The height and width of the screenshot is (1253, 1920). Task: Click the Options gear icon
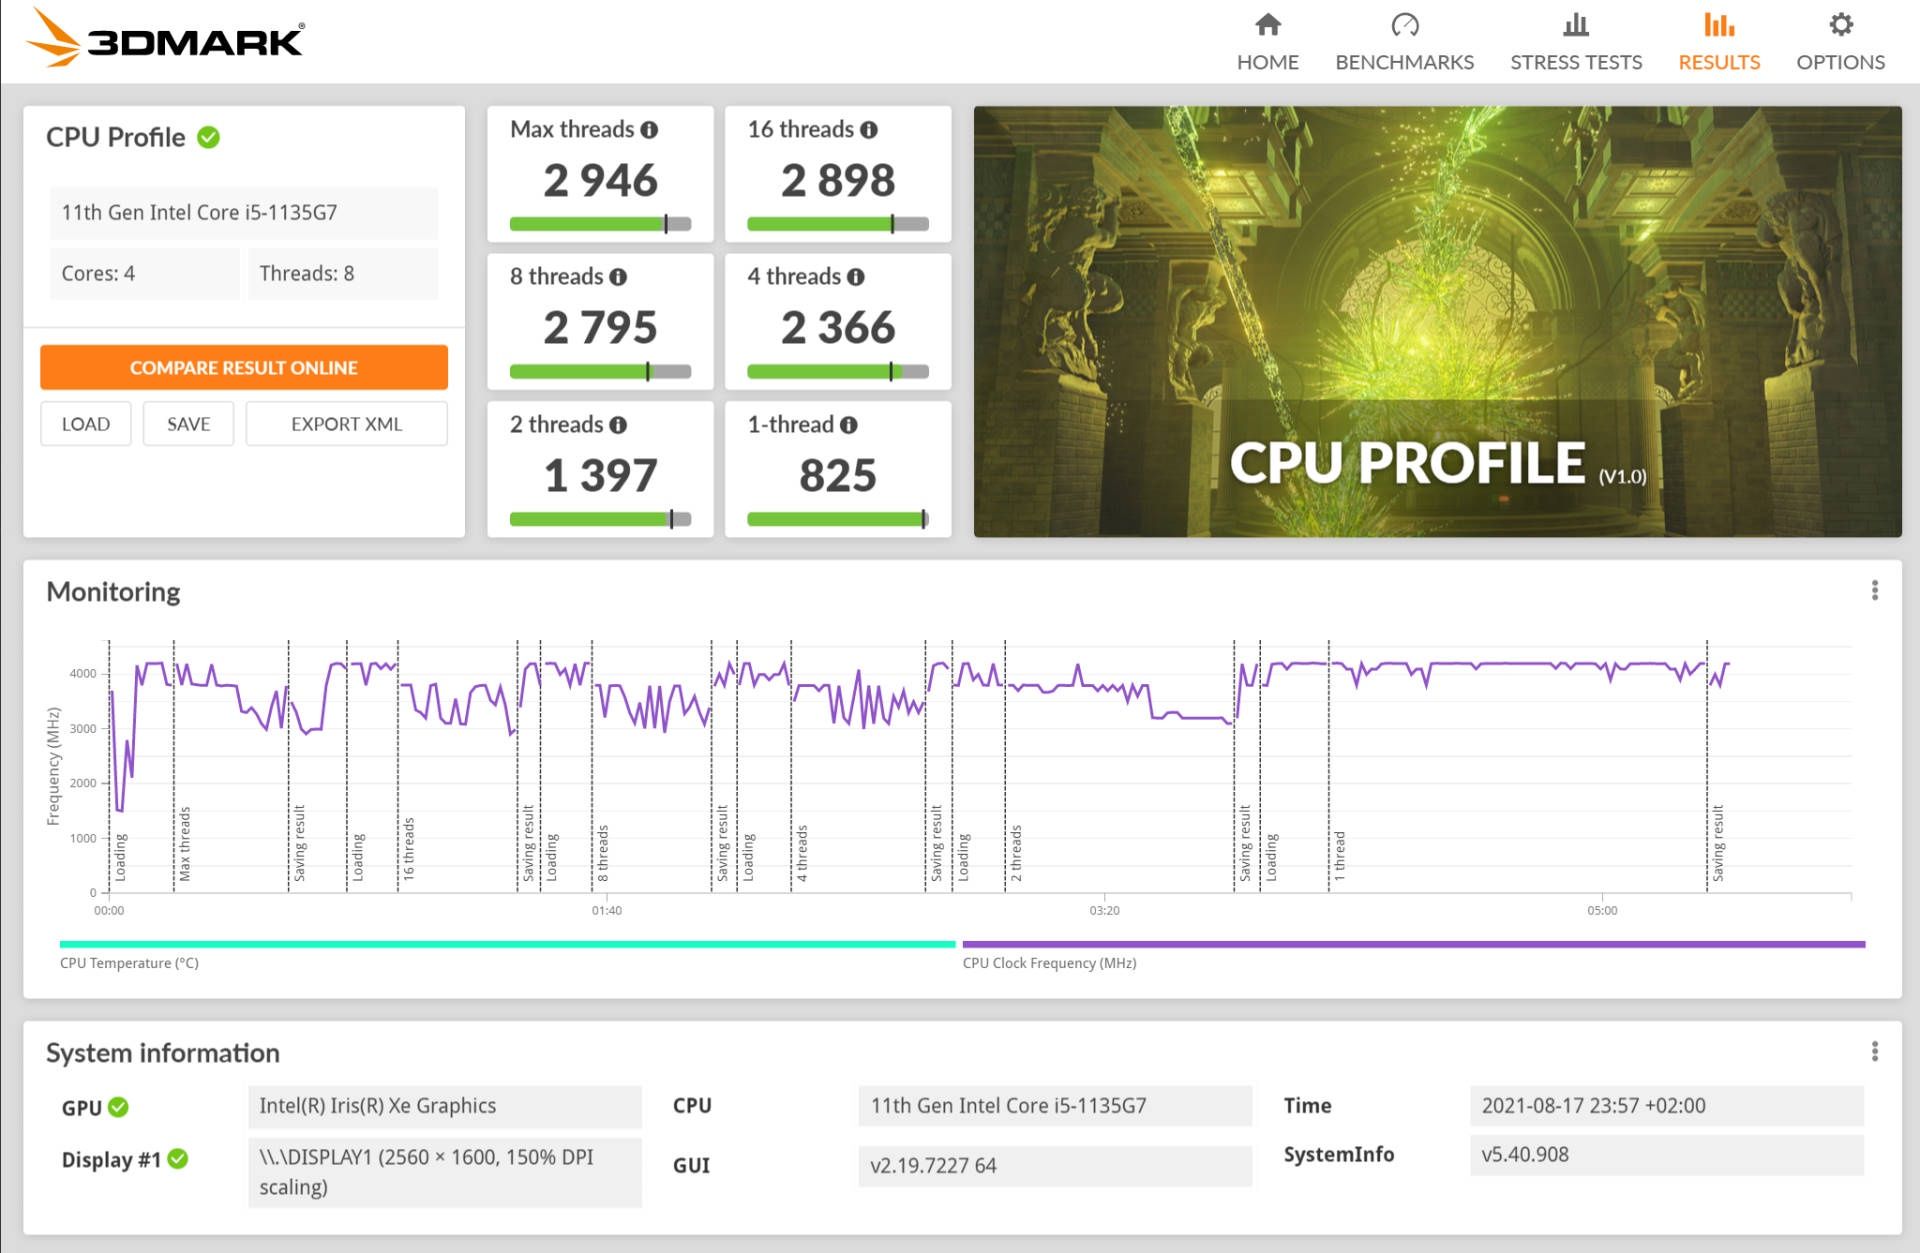pyautogui.click(x=1841, y=24)
